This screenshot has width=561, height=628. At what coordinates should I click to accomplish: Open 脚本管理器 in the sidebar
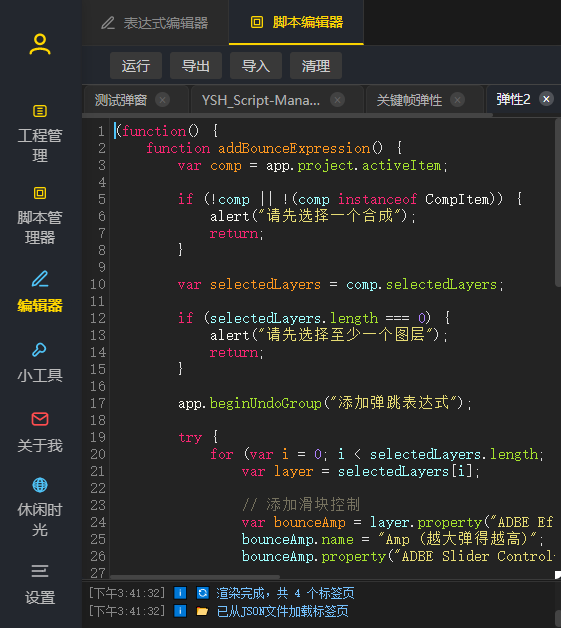coord(40,216)
